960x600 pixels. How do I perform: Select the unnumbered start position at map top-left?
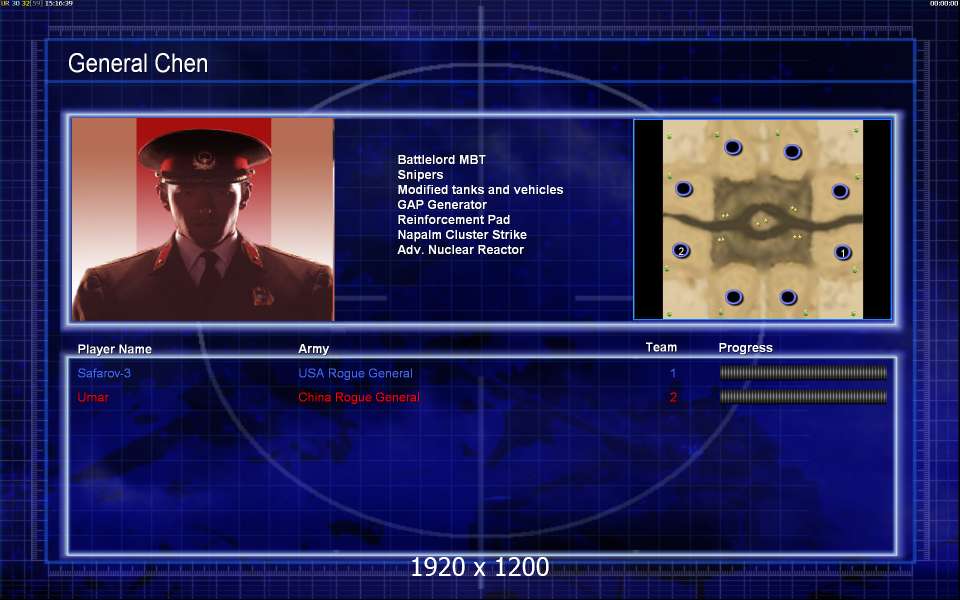(x=733, y=147)
